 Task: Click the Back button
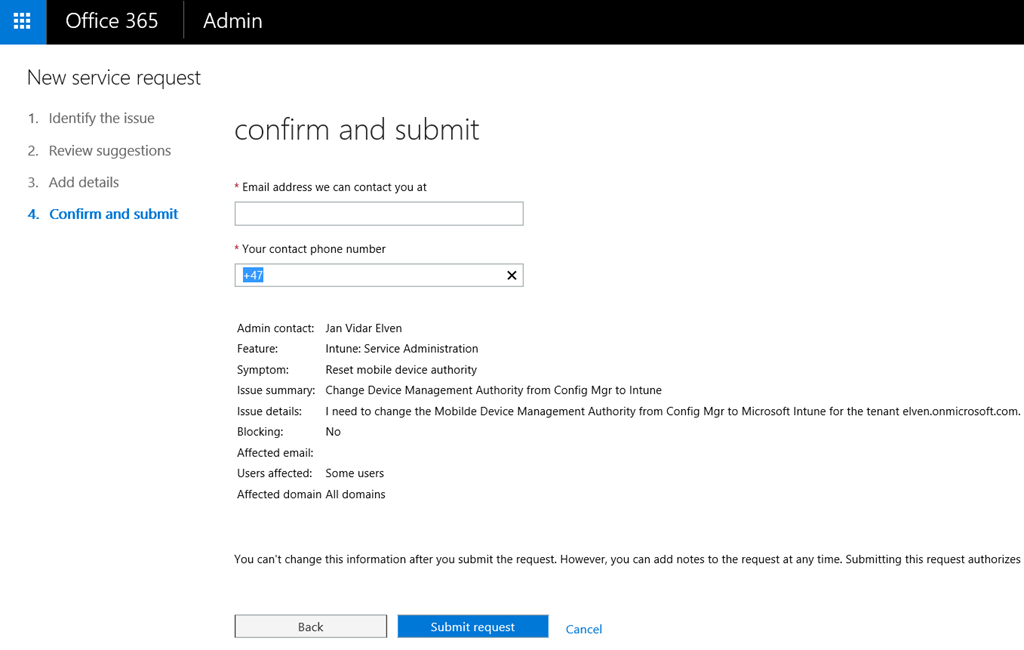tap(311, 626)
